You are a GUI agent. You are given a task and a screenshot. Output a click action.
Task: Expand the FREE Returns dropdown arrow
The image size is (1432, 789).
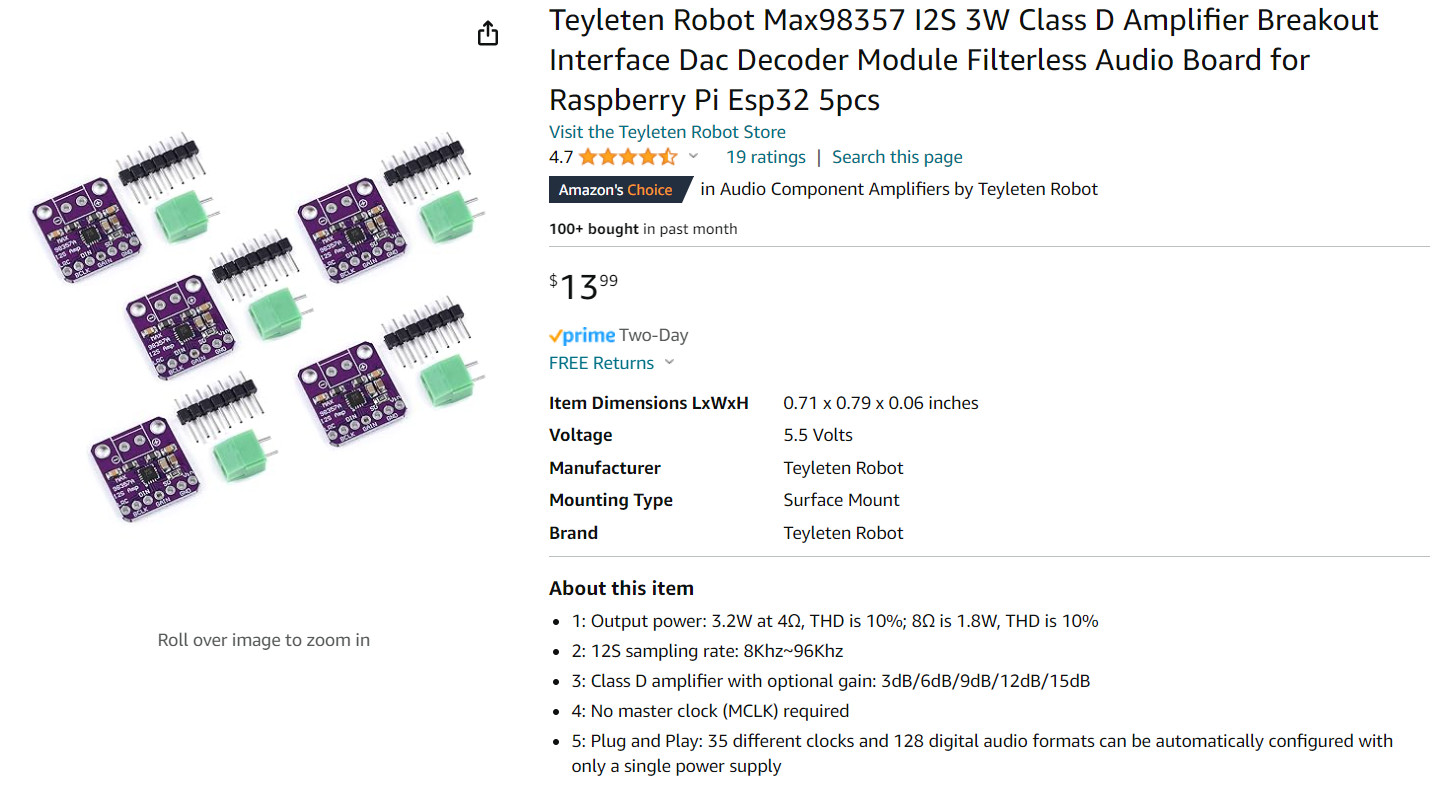(669, 363)
